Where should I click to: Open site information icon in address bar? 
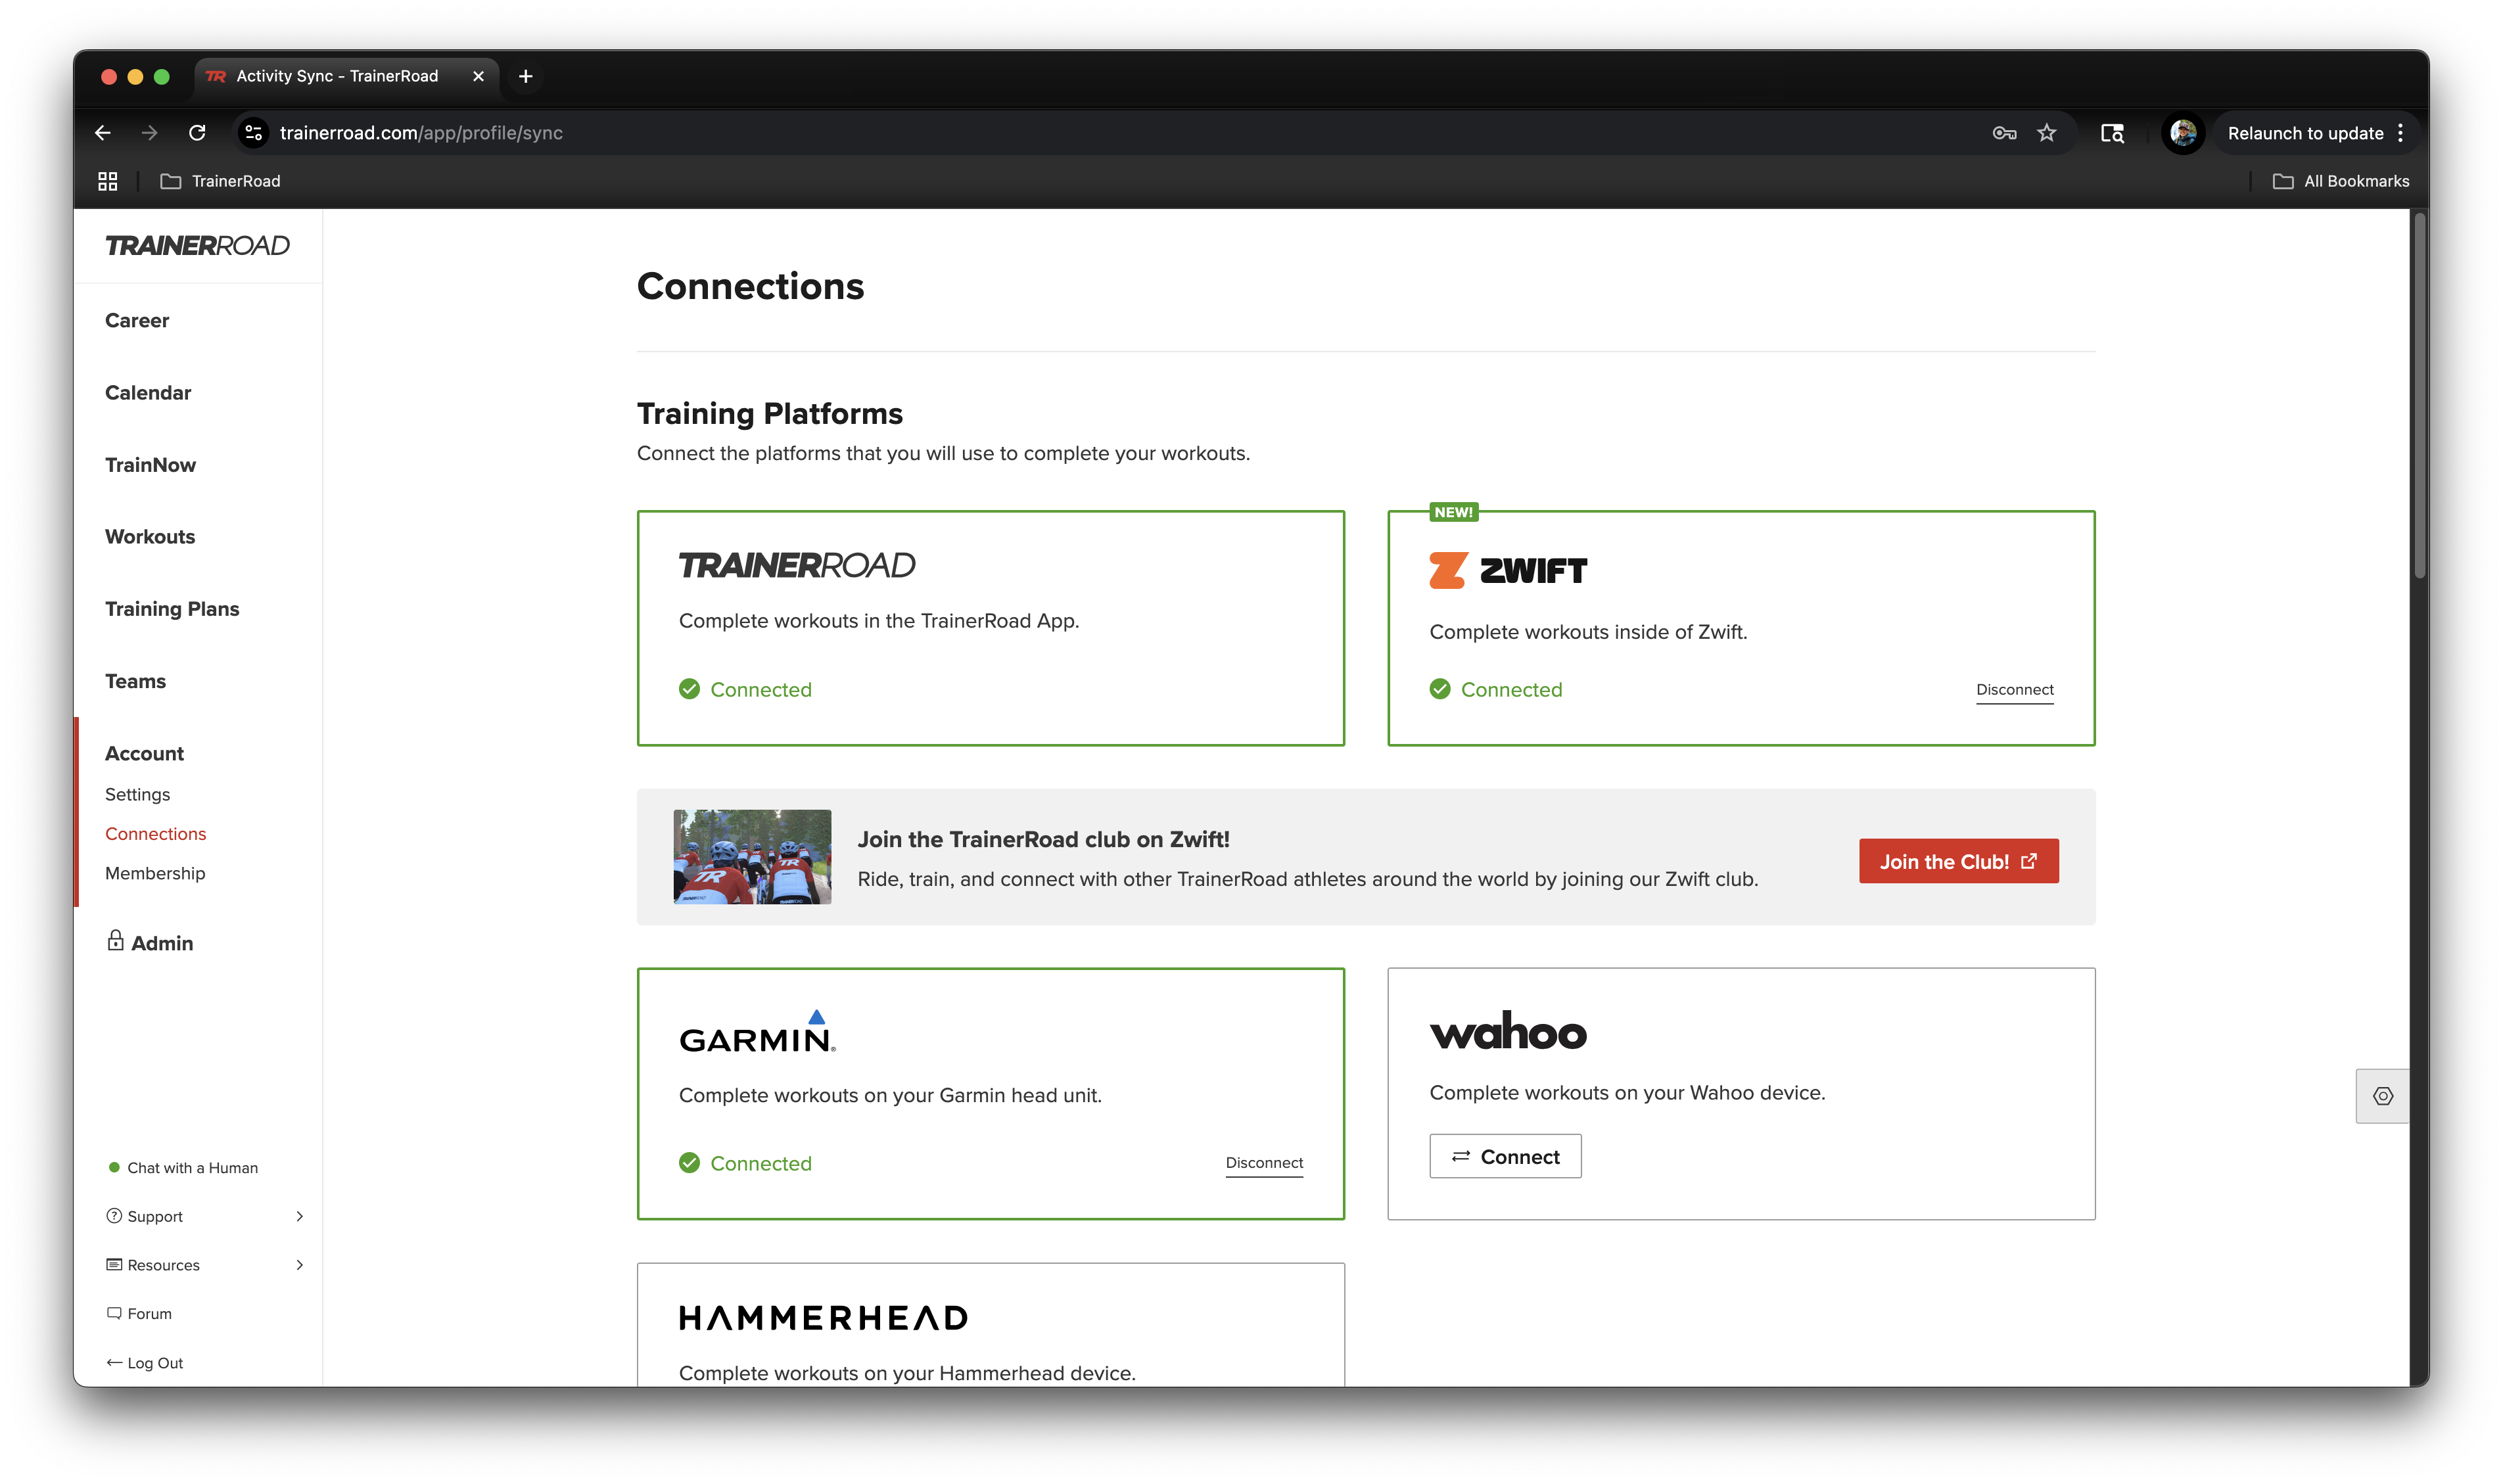pos(254,133)
